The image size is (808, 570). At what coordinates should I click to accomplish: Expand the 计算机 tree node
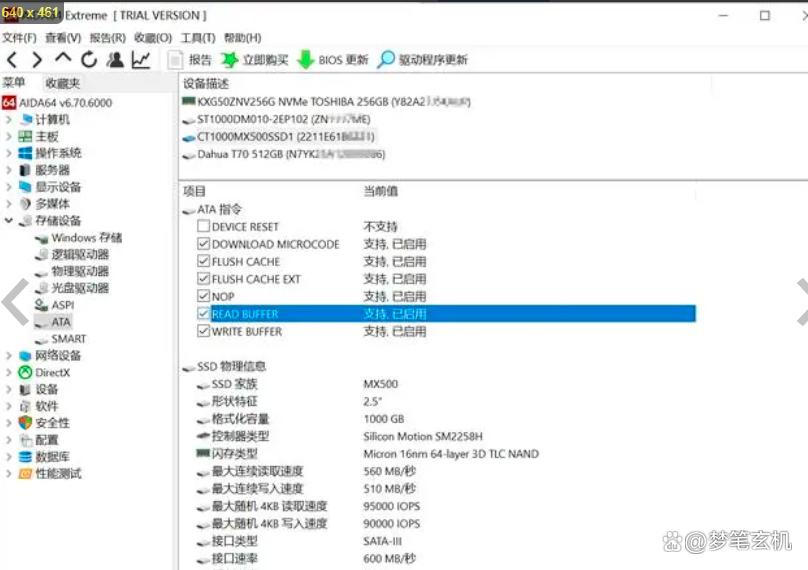click(8, 120)
